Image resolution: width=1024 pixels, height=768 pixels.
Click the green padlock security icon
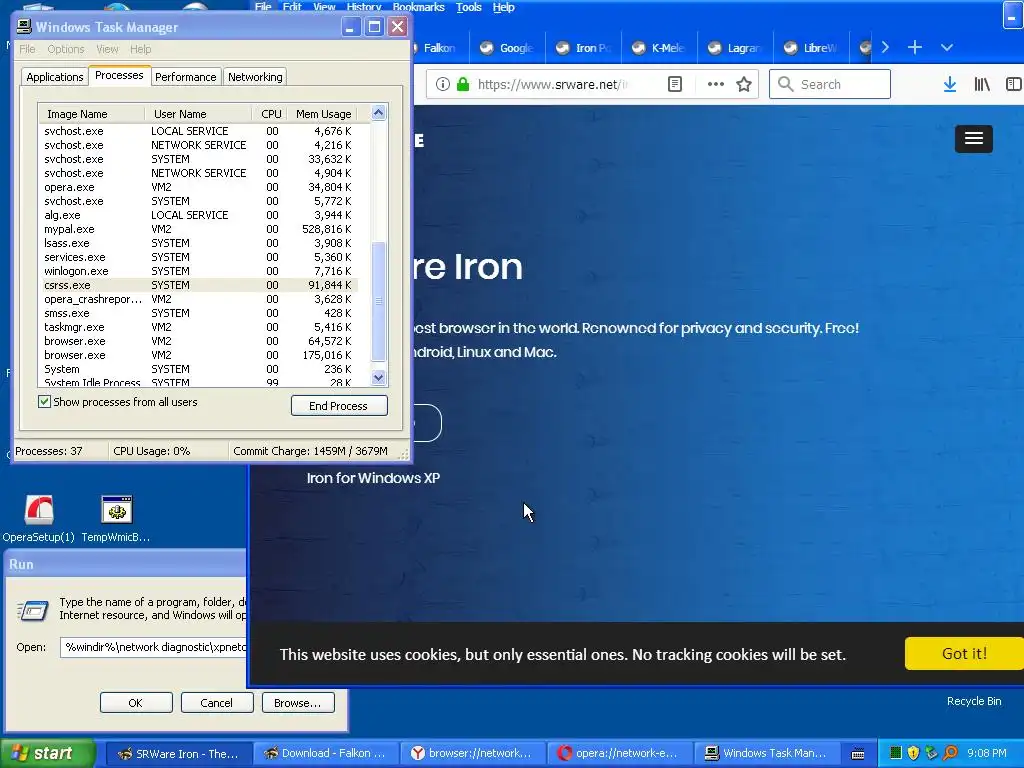pyautogui.click(x=463, y=84)
